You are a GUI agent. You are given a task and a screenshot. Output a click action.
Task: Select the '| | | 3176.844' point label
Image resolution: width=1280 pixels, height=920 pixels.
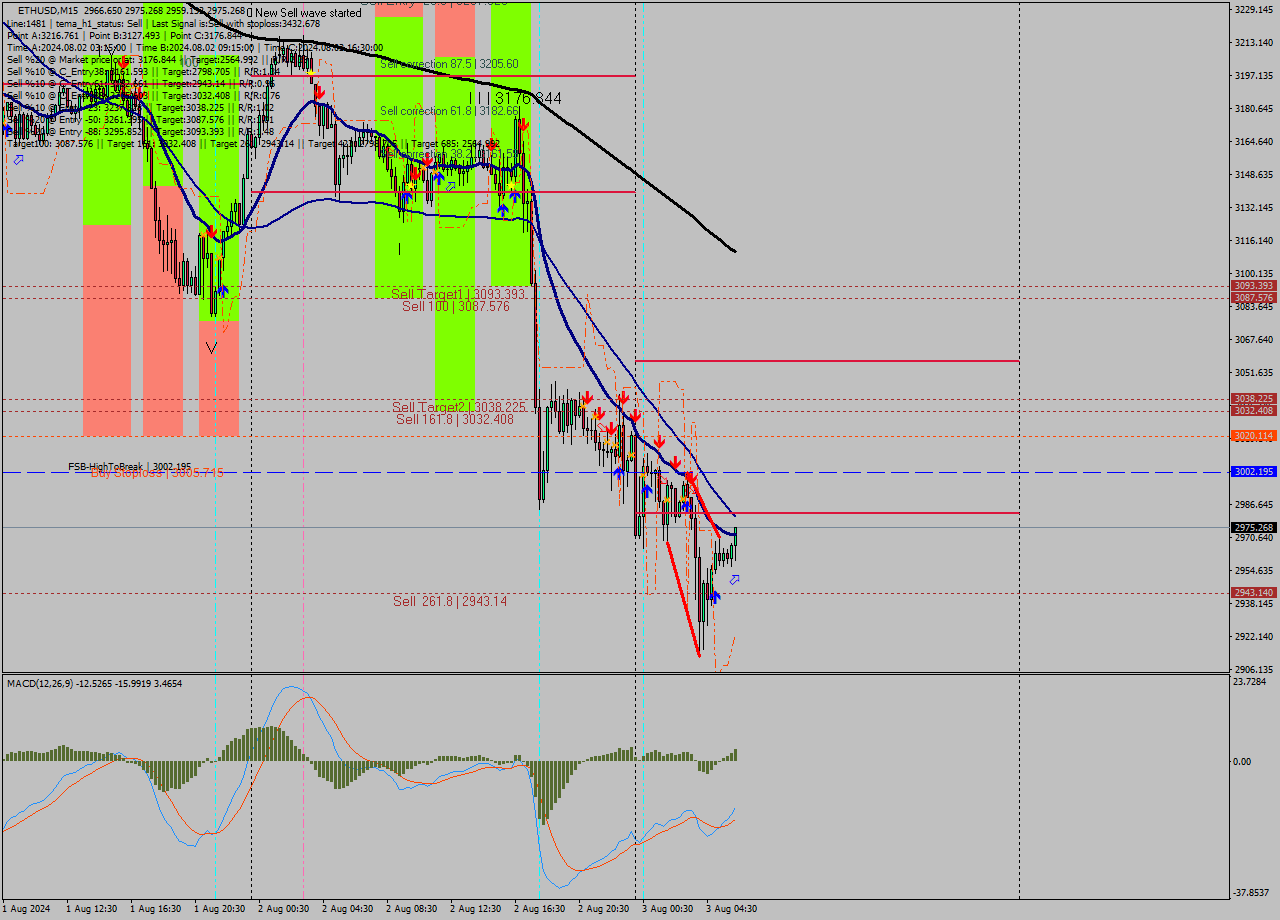(x=516, y=98)
